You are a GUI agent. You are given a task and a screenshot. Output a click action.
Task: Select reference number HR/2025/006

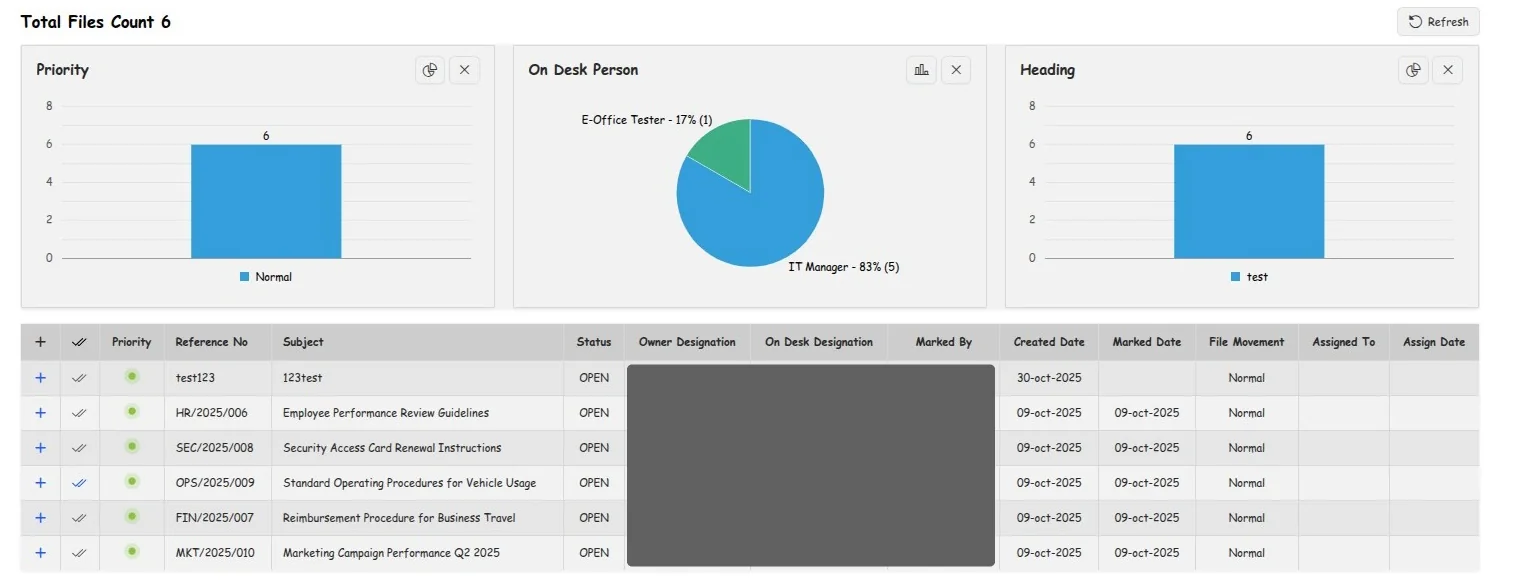coord(211,413)
